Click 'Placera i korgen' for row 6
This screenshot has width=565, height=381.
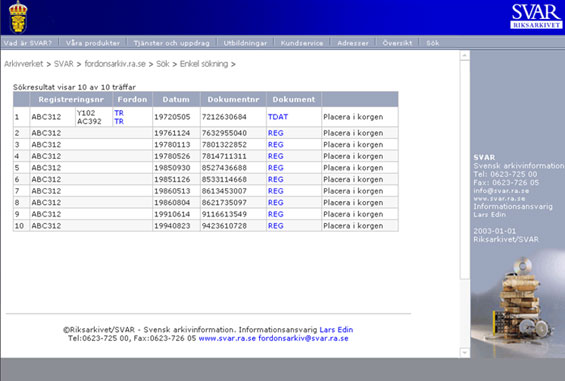coord(353,179)
